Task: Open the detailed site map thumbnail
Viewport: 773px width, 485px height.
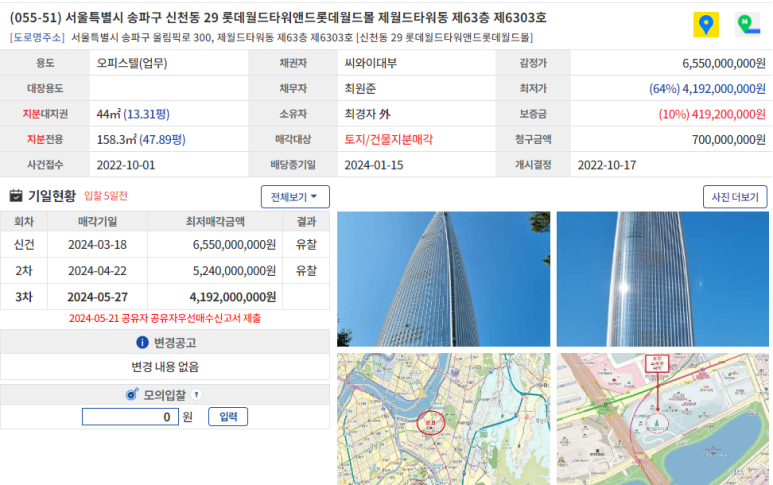Action: click(x=663, y=419)
